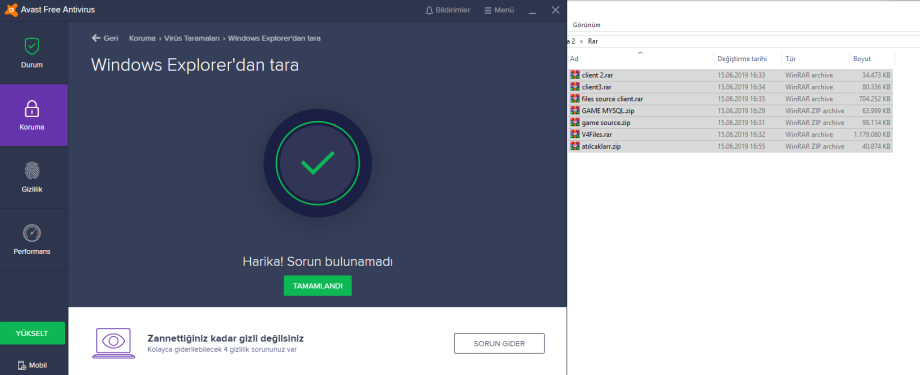Select the file name client3.rar
This screenshot has height=375, width=920.
pos(596,87)
